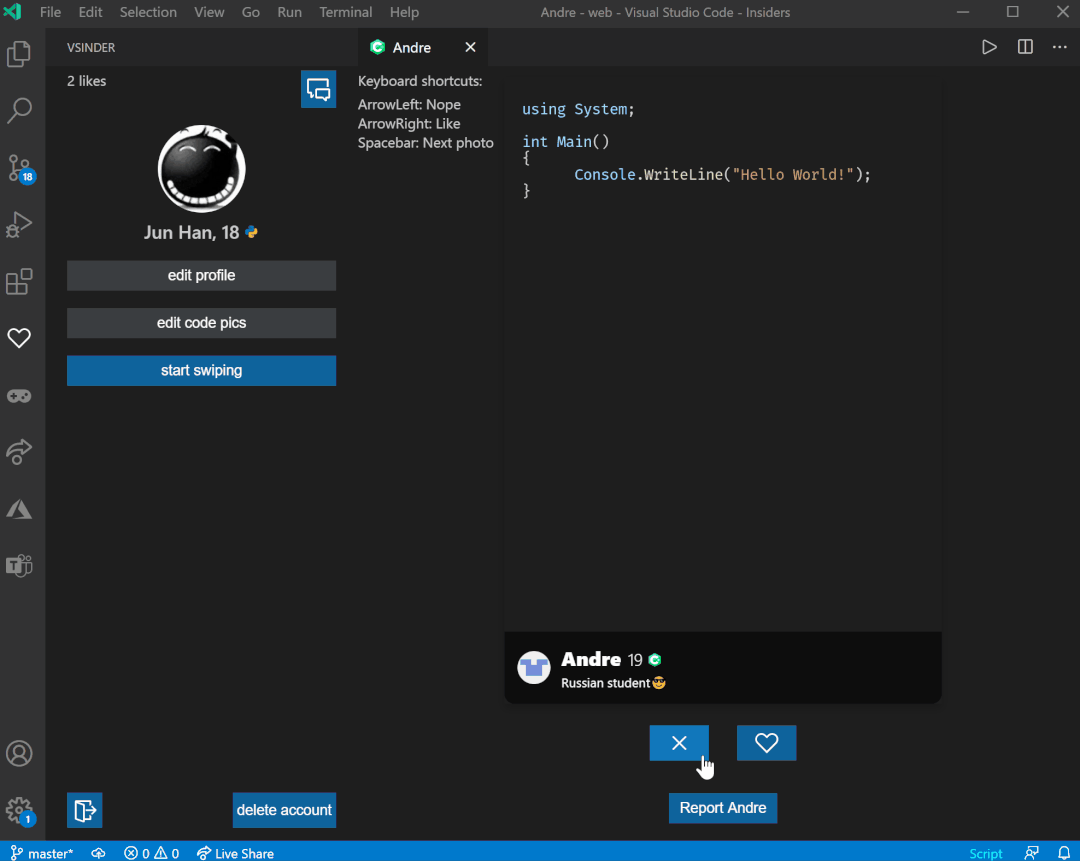The image size is (1080, 861).
Task: Open the Live Share view in activity bar
Action: [x=19, y=452]
